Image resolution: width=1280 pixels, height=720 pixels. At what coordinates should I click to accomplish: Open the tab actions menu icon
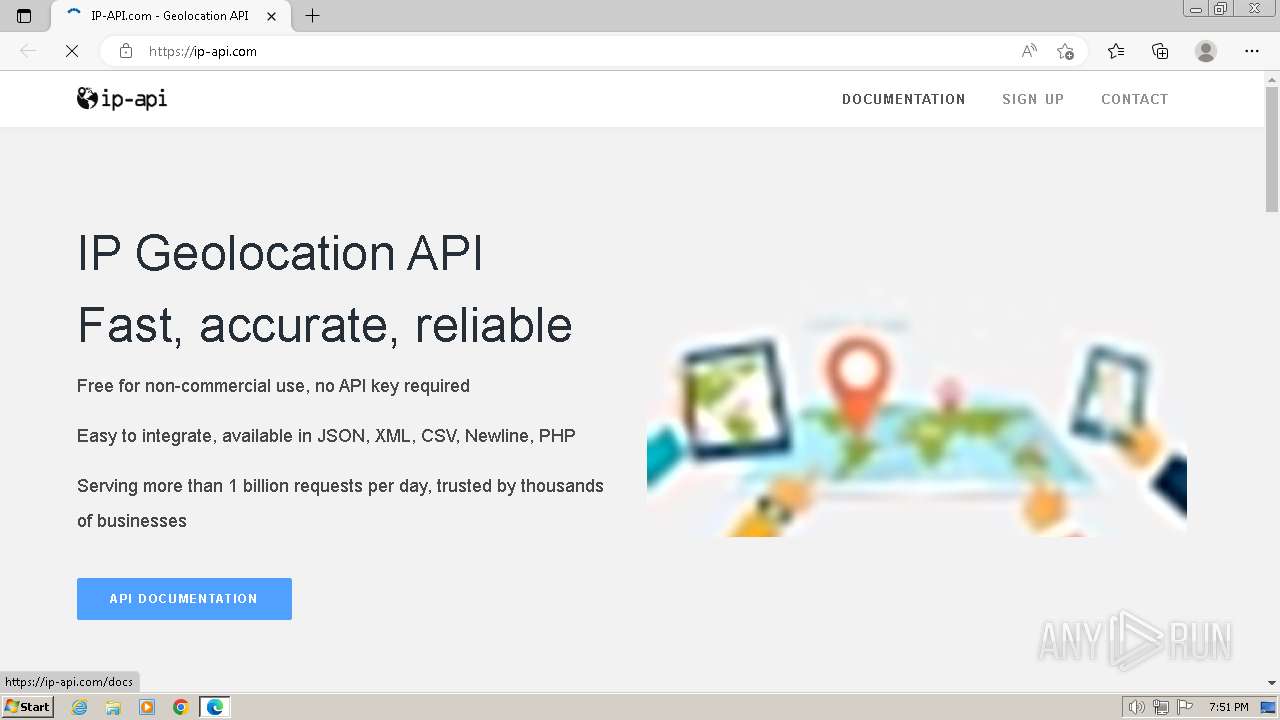[x=24, y=16]
